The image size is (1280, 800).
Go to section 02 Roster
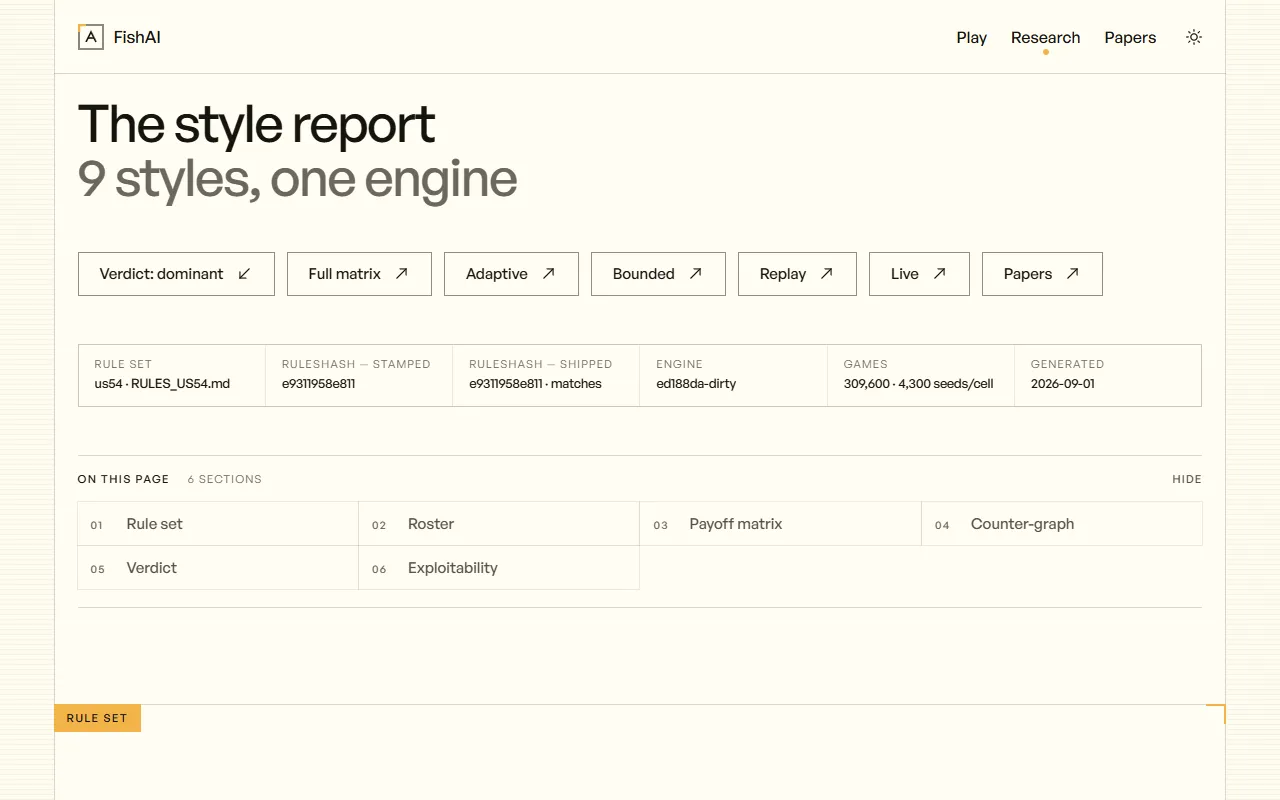[x=499, y=524]
